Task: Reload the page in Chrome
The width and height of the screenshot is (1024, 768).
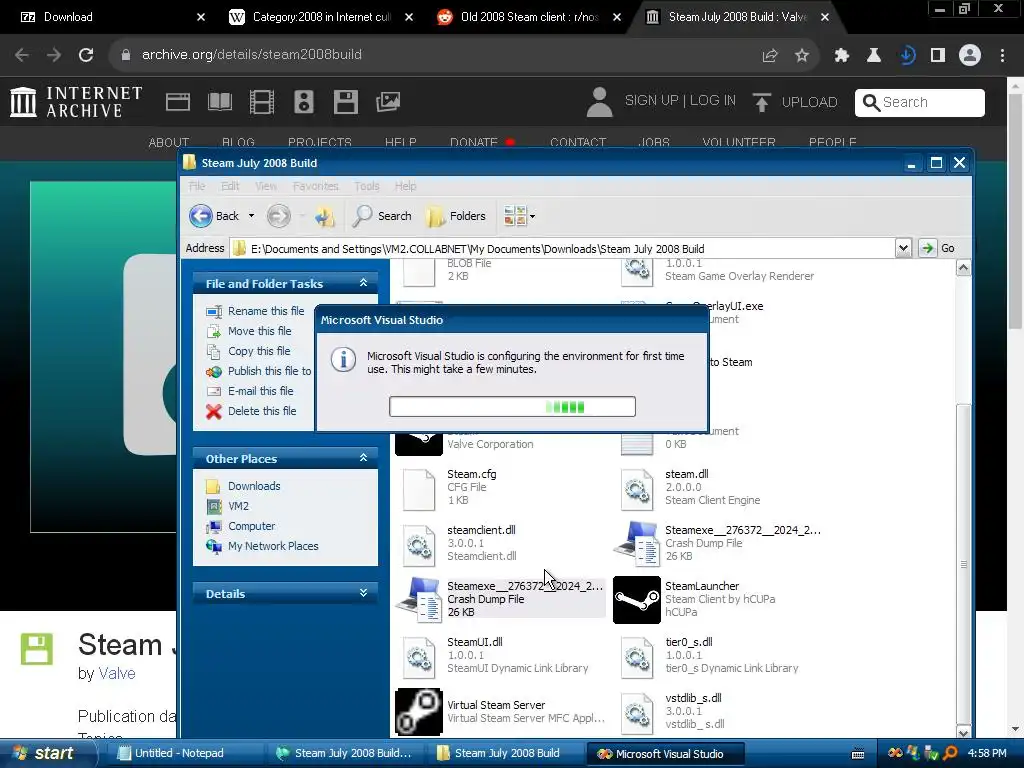Action: click(86, 55)
